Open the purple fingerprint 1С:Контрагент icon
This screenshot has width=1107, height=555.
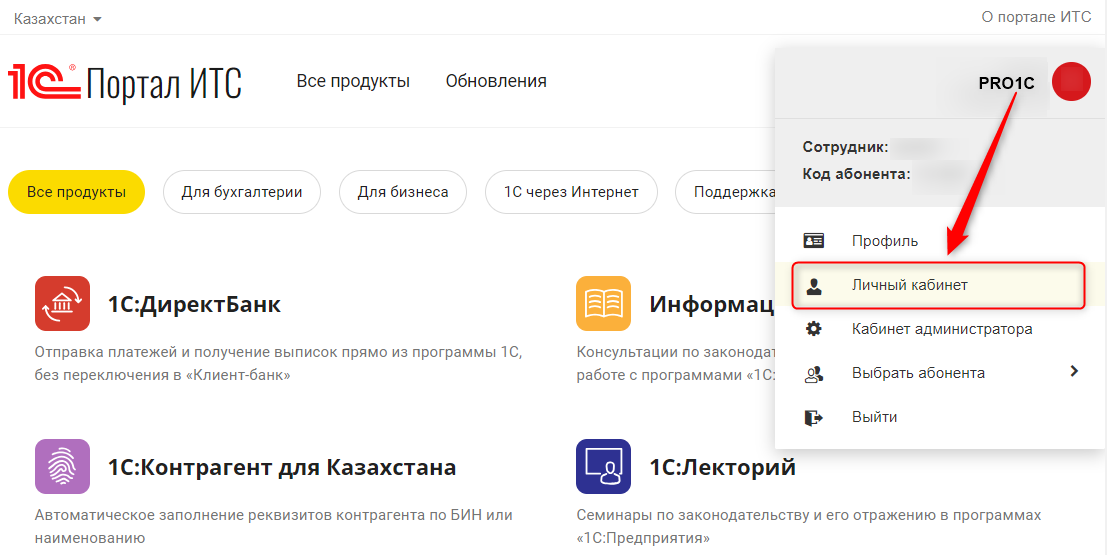[62, 467]
